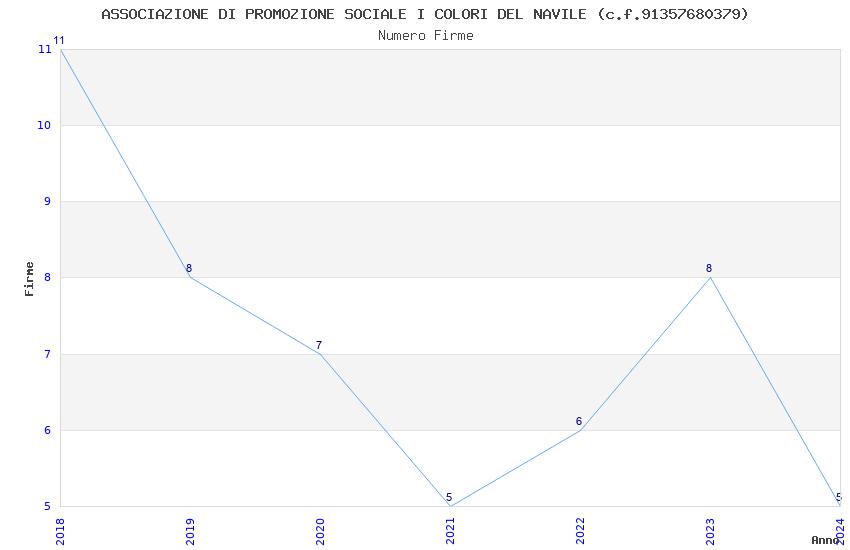Click the y-axis tick label 10
Image resolution: width=850 pixels, height=550 pixels.
click(x=44, y=125)
